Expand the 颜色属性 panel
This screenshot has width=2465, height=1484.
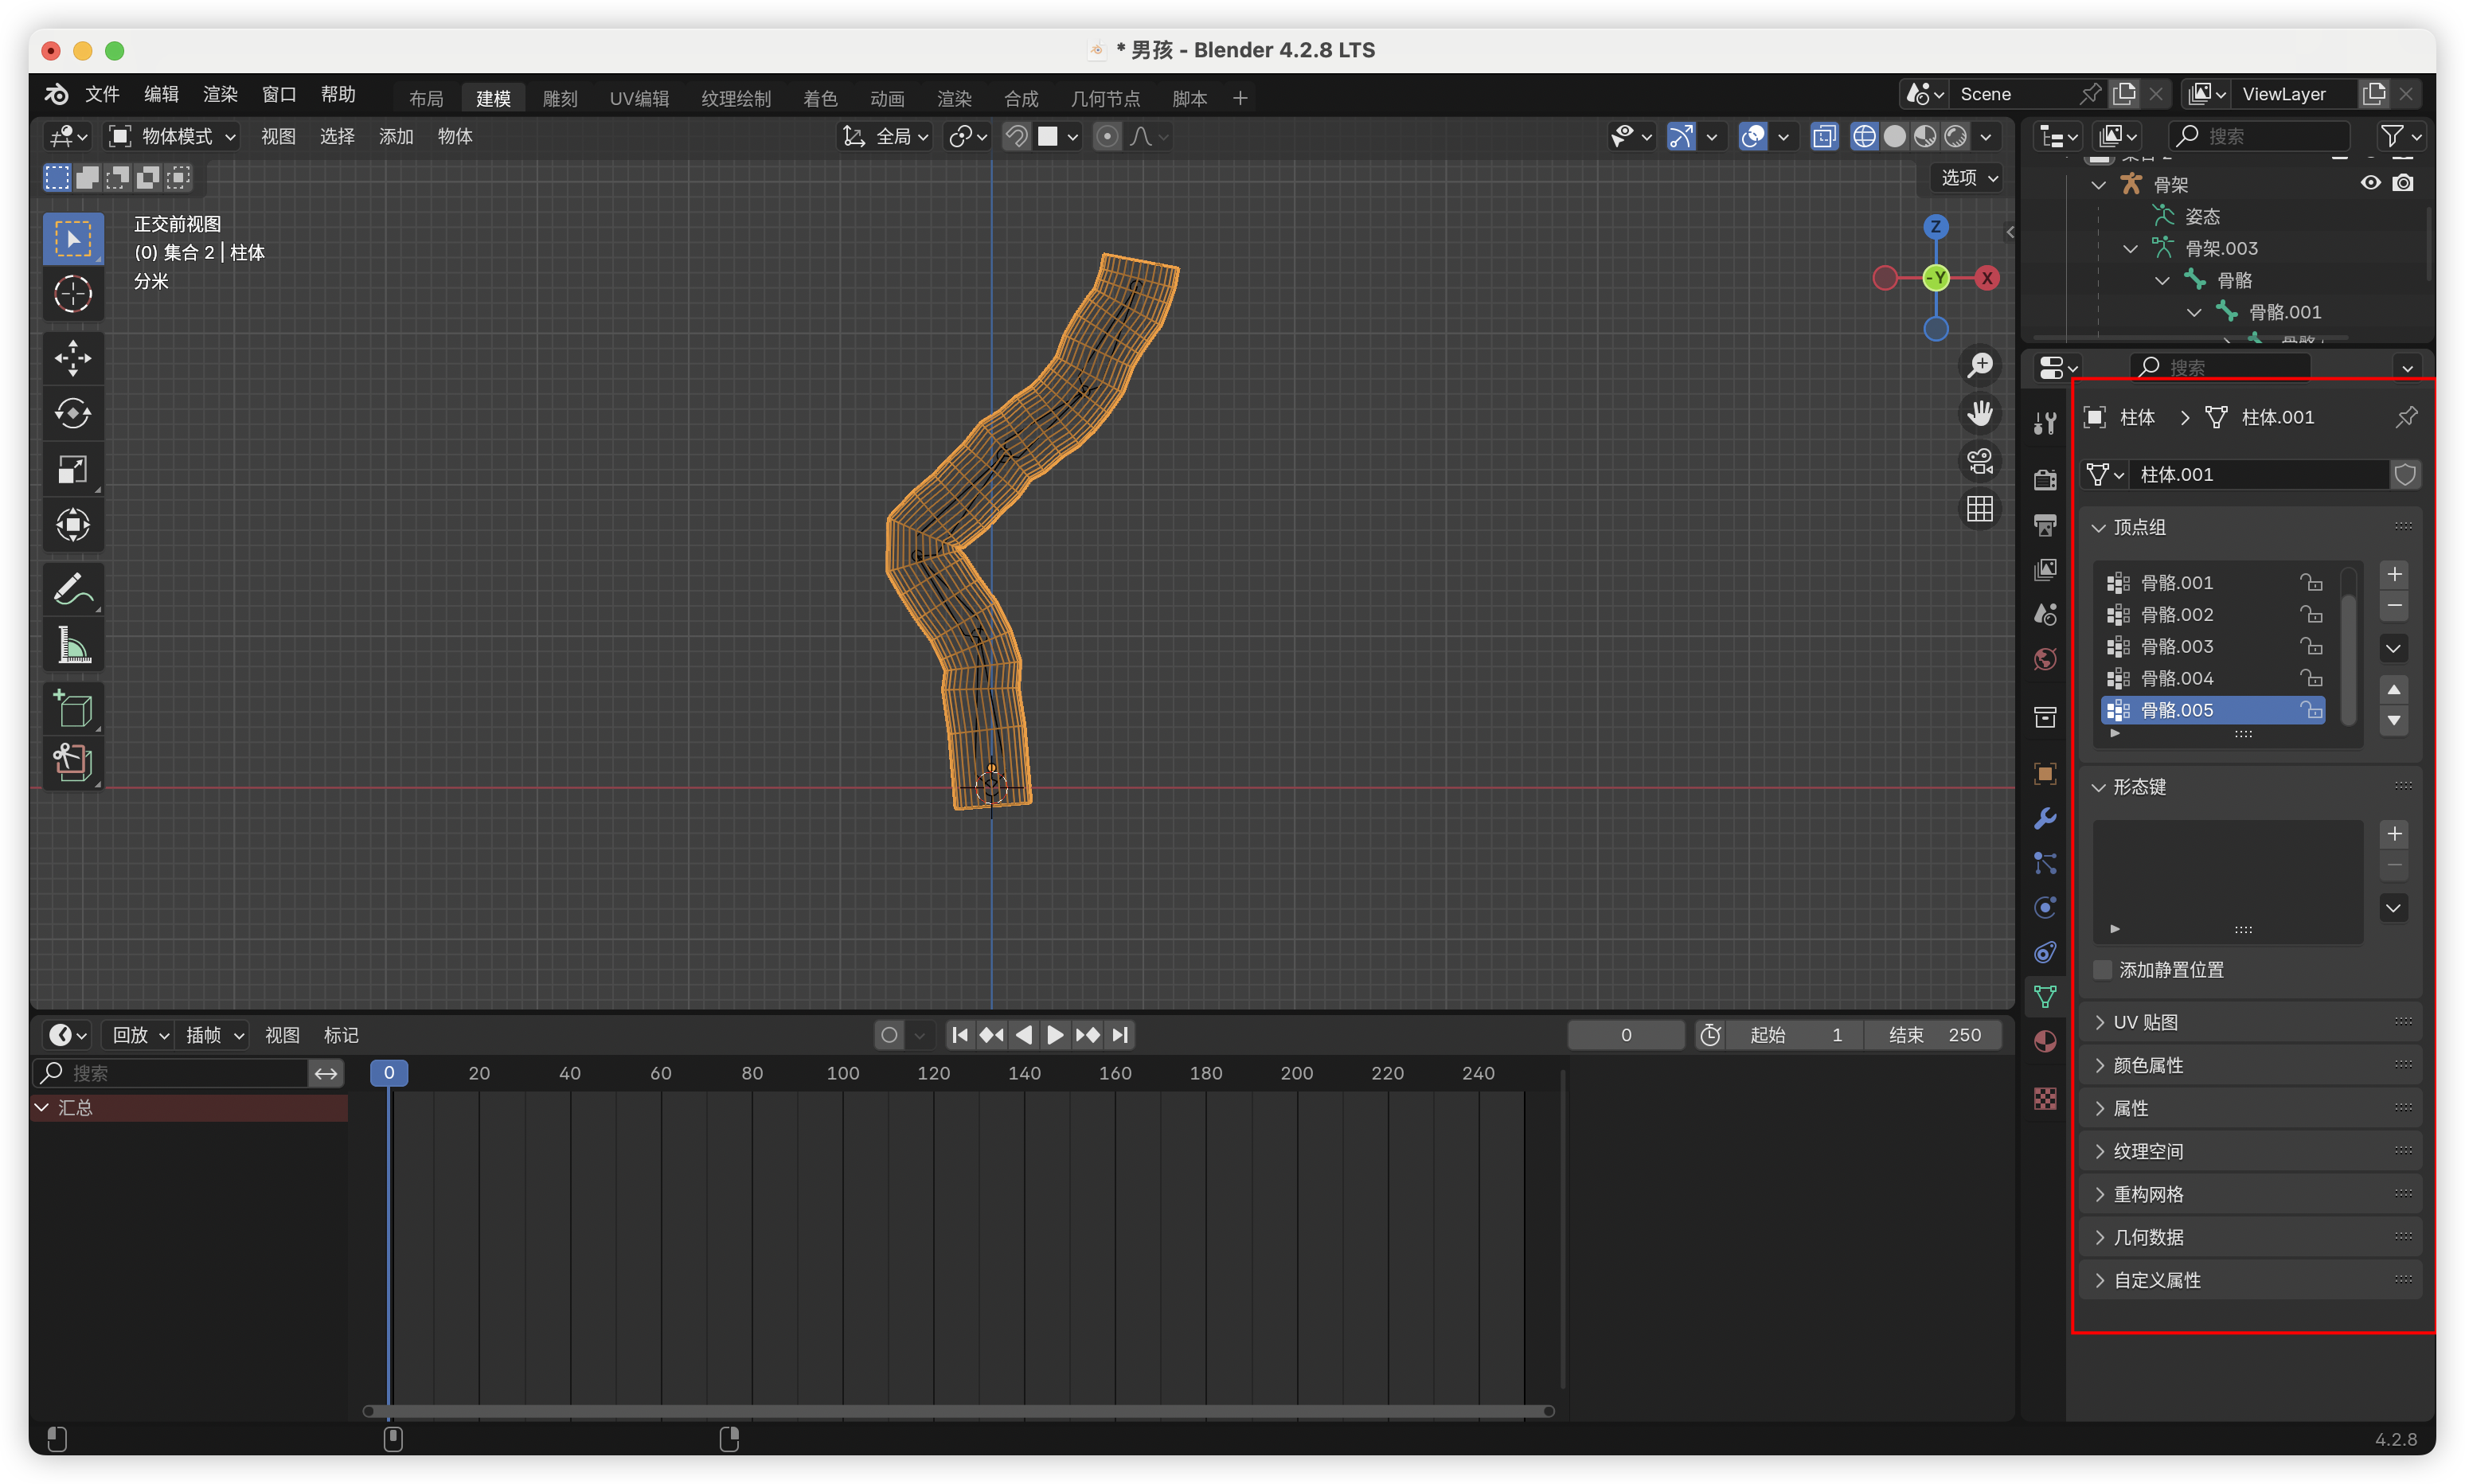(2099, 1065)
